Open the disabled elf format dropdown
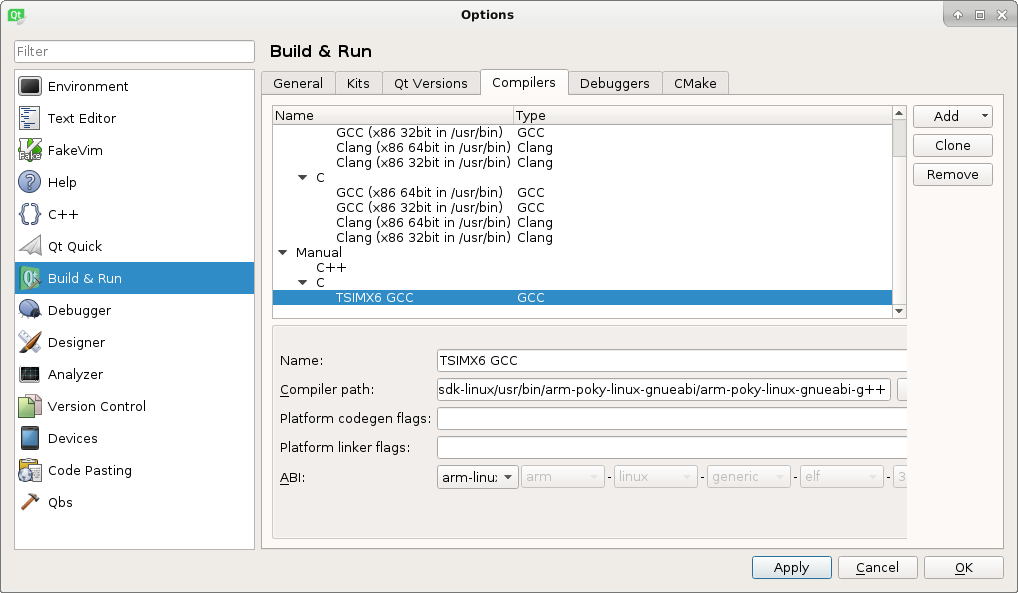Viewport: 1018px width, 593px height. click(841, 477)
